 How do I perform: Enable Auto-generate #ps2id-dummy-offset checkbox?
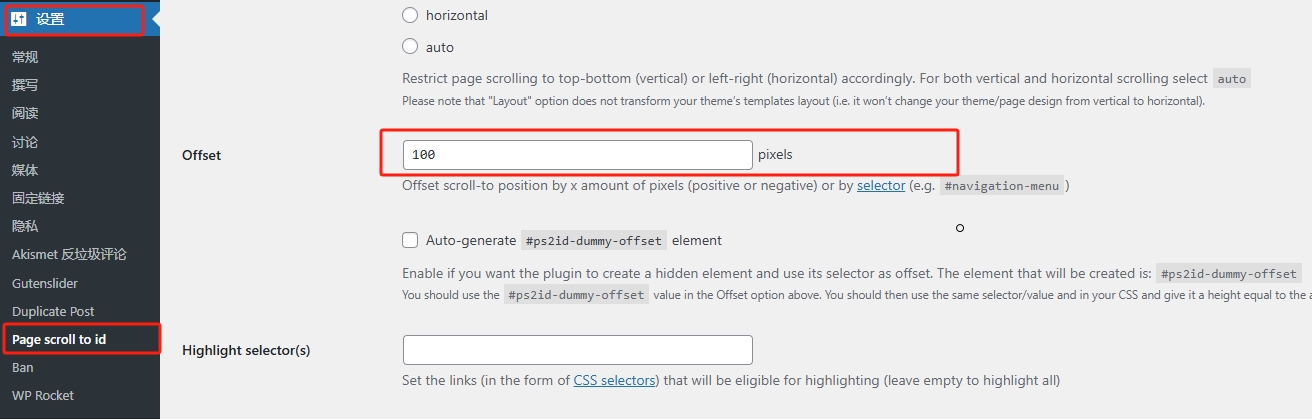pos(410,240)
